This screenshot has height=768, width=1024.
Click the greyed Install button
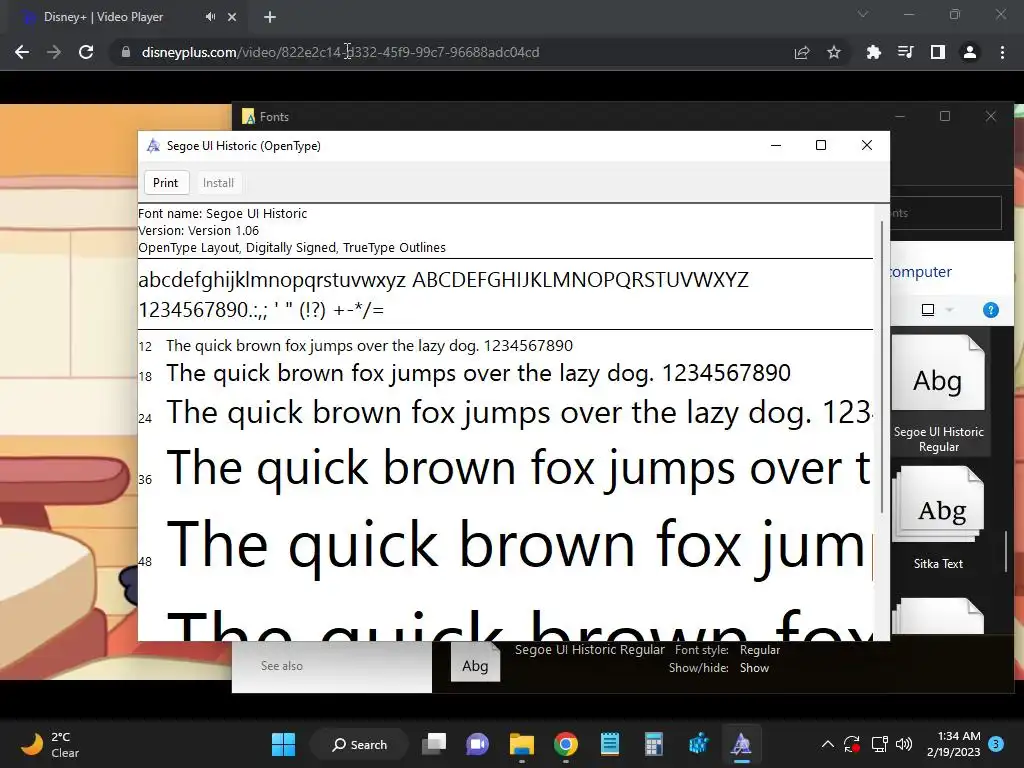218,183
